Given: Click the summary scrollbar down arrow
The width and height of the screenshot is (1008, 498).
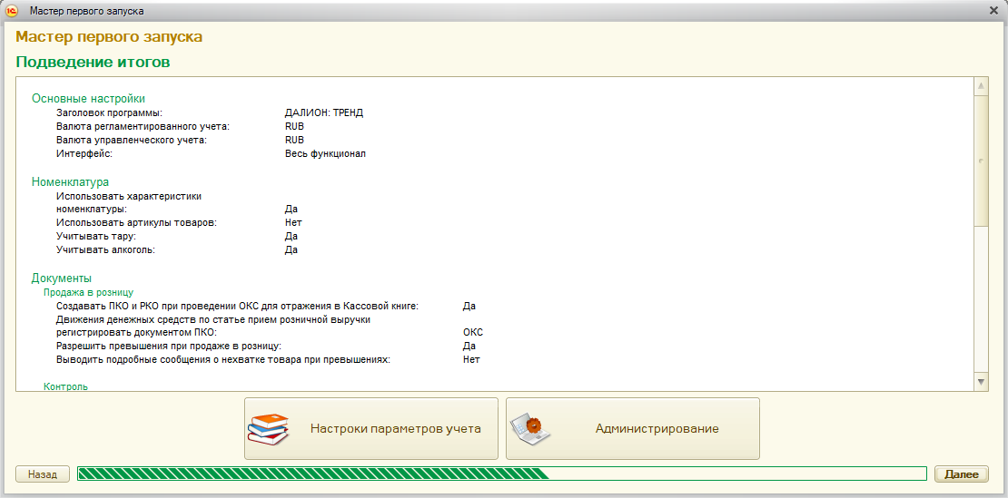Looking at the screenshot, I should [x=981, y=382].
